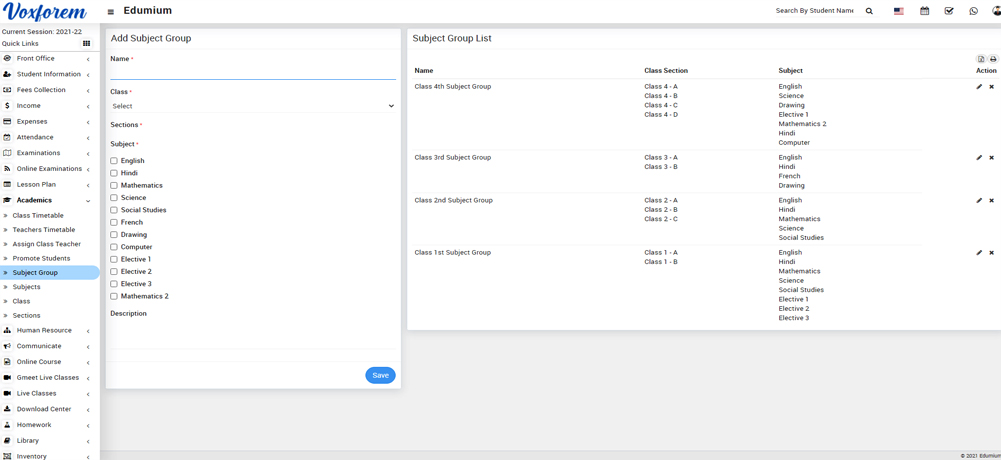Image resolution: width=1001 pixels, height=460 pixels.
Task: Enable the Computer subject checkbox
Action: click(x=114, y=247)
